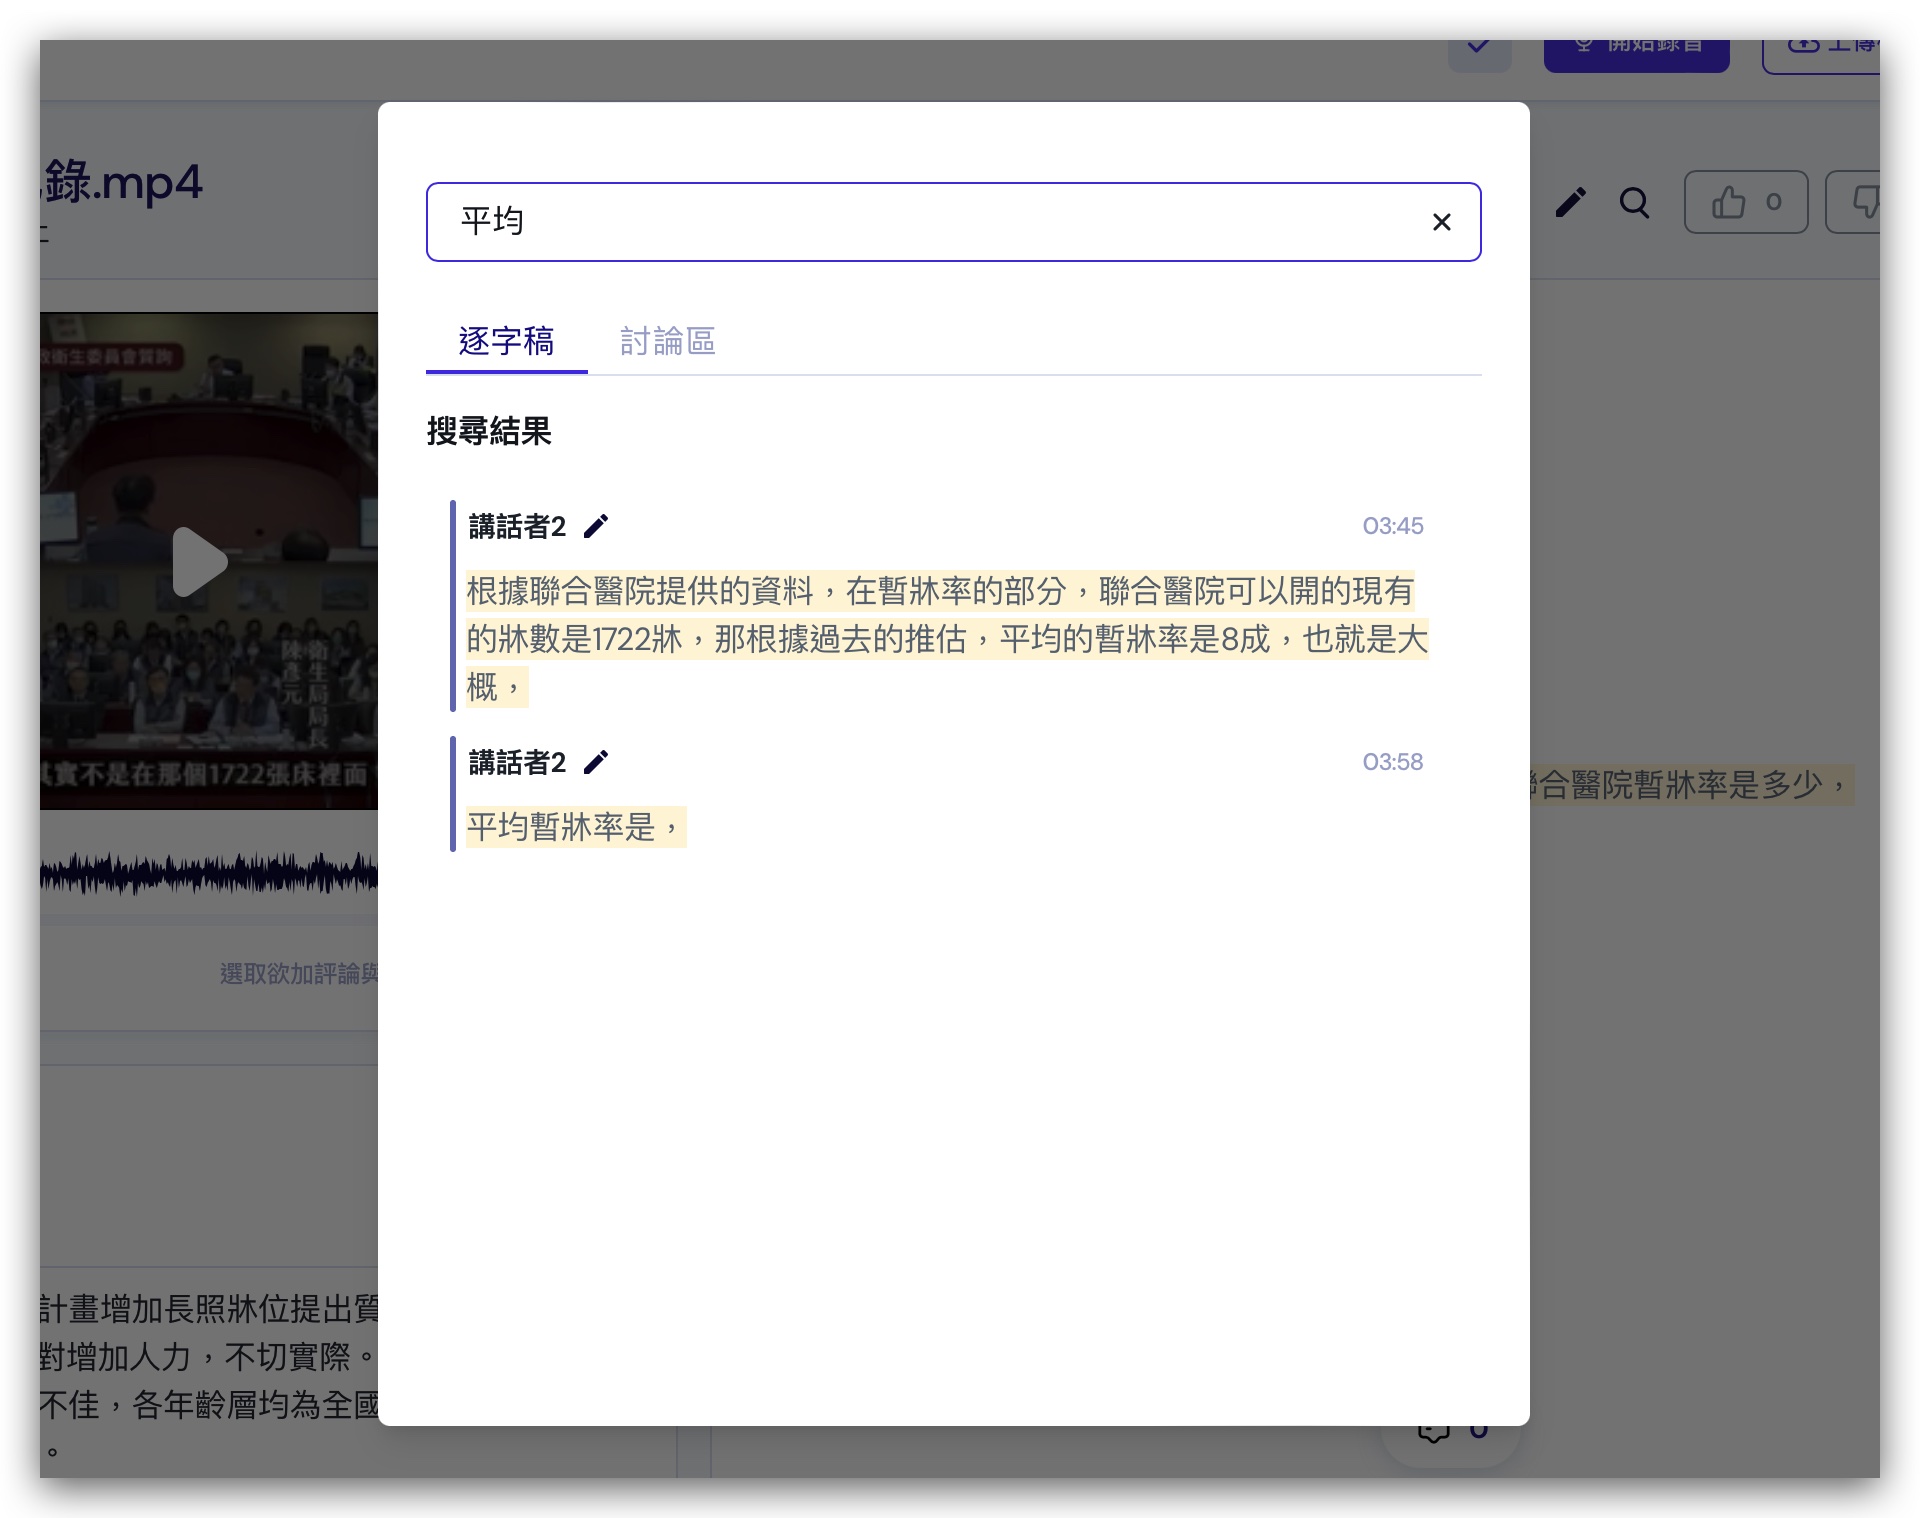Select 講話者2 label of the 03:45 result

pos(517,526)
